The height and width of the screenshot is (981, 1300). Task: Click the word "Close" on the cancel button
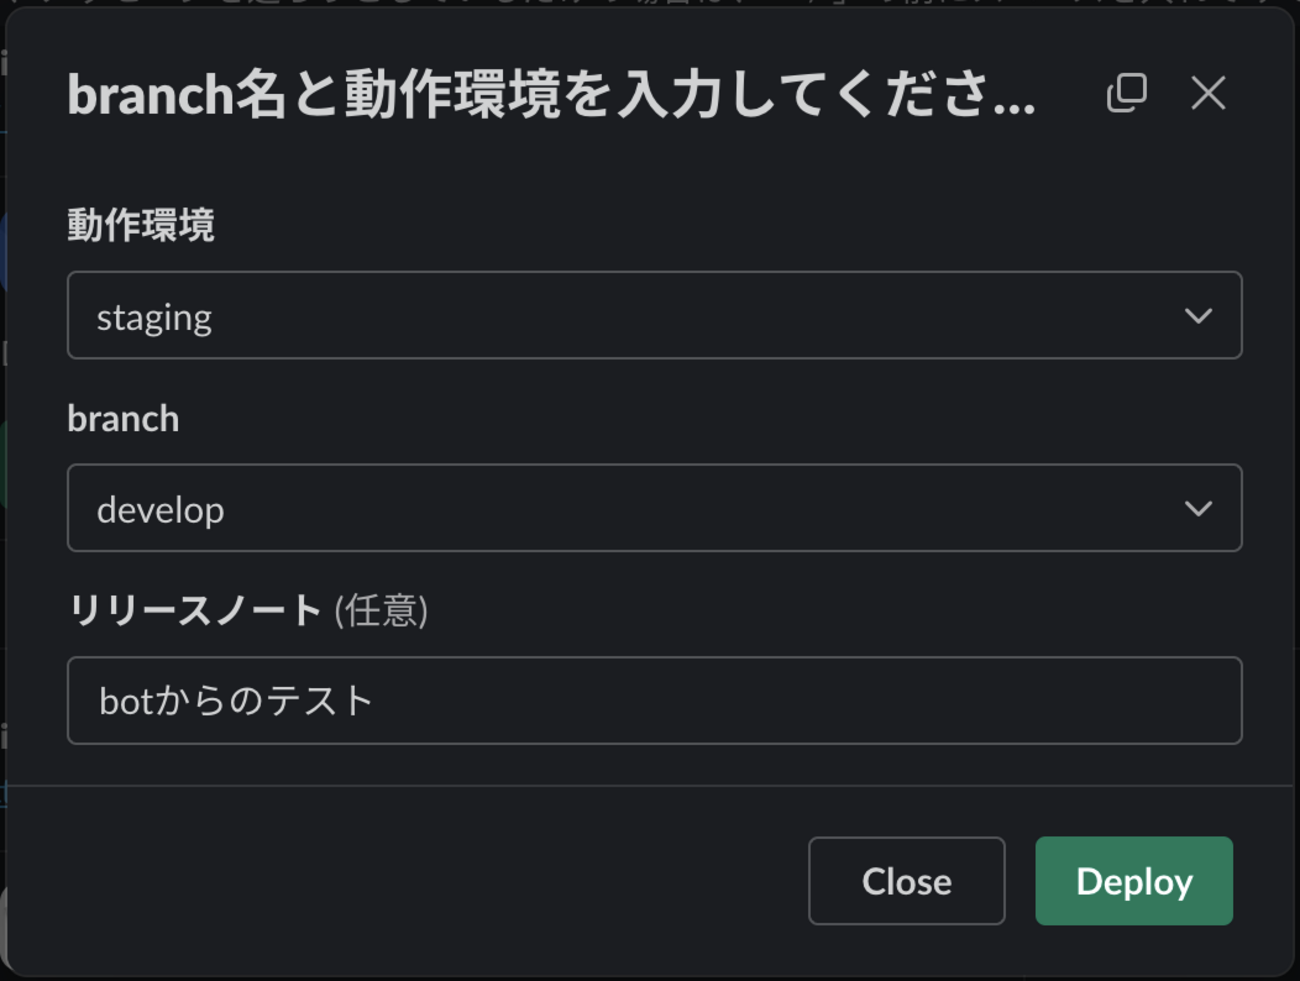[906, 882]
